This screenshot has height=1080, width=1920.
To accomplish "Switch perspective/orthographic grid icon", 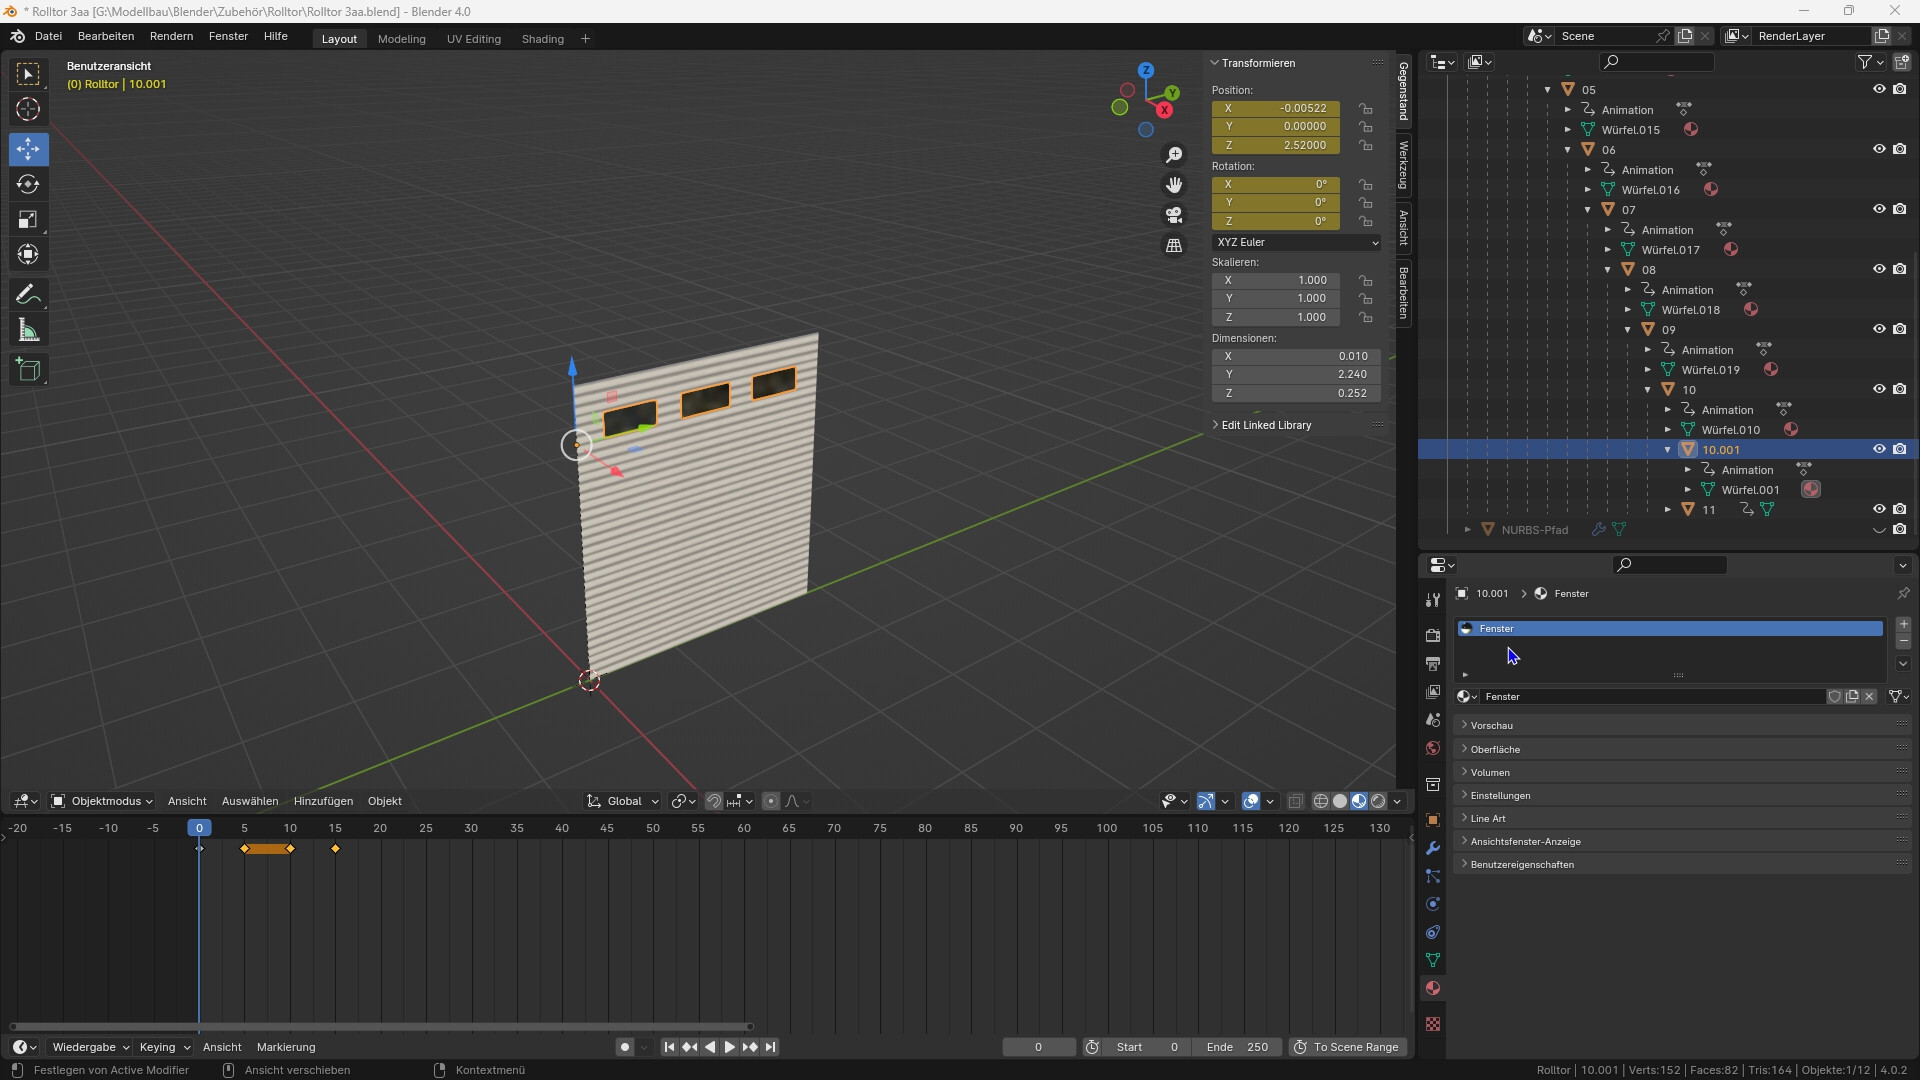I will [x=1174, y=245].
